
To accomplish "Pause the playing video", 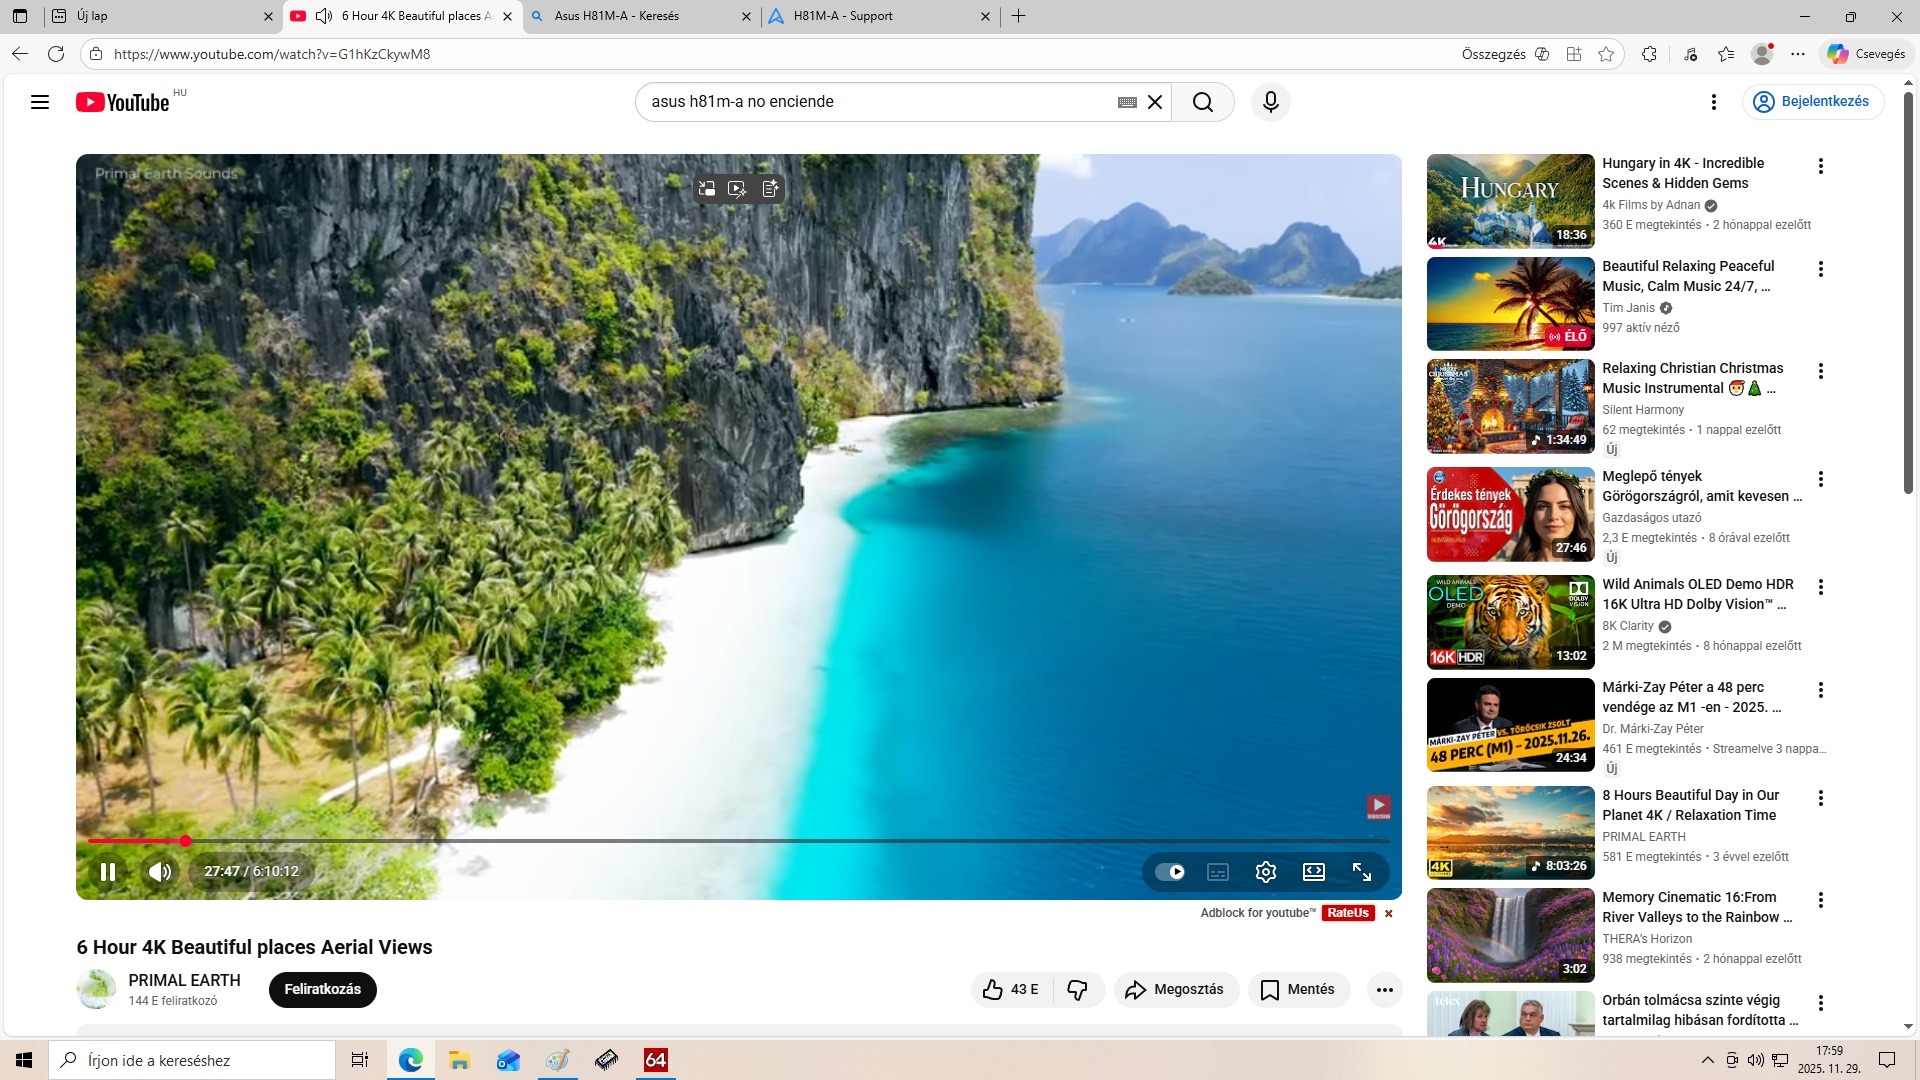I will (108, 872).
